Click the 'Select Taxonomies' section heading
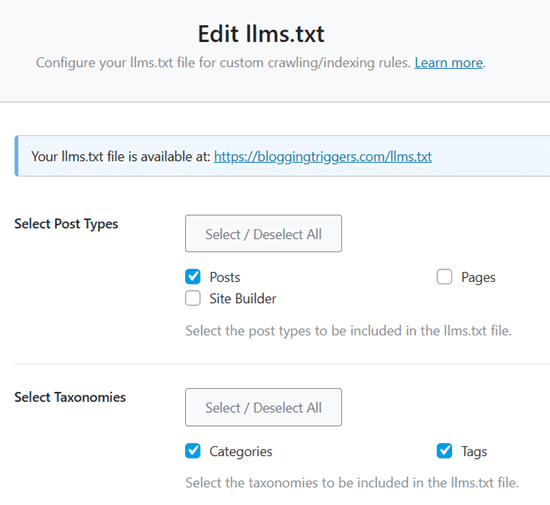Screen dimensions: 550x505 70,397
